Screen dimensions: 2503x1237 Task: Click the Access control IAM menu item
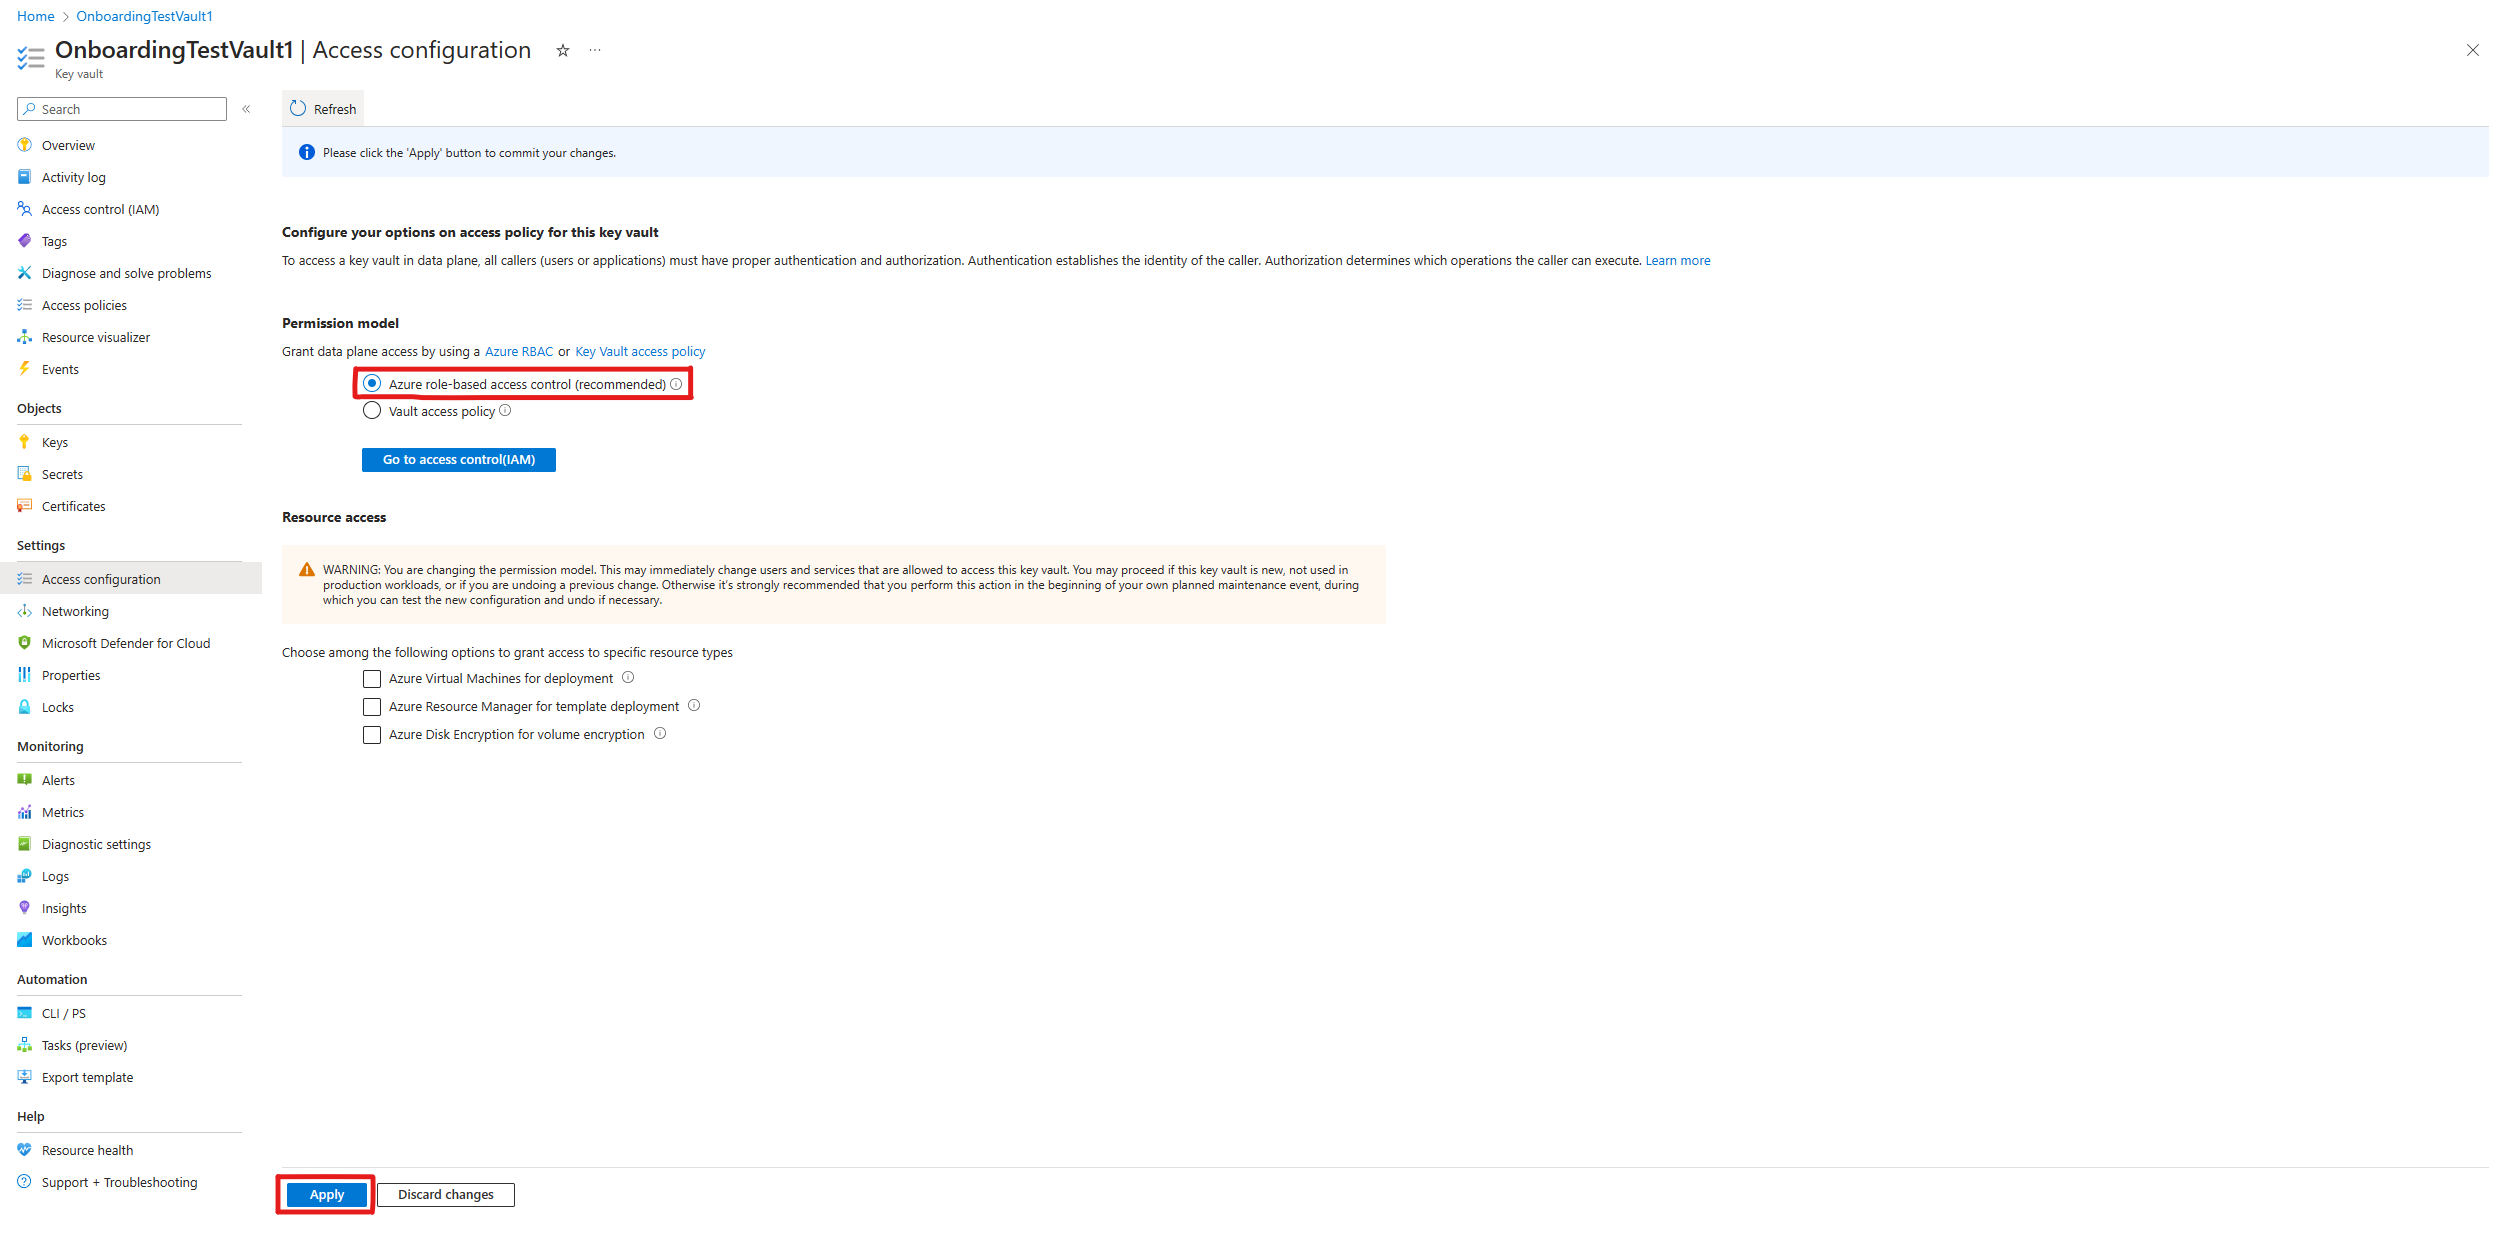(x=101, y=207)
